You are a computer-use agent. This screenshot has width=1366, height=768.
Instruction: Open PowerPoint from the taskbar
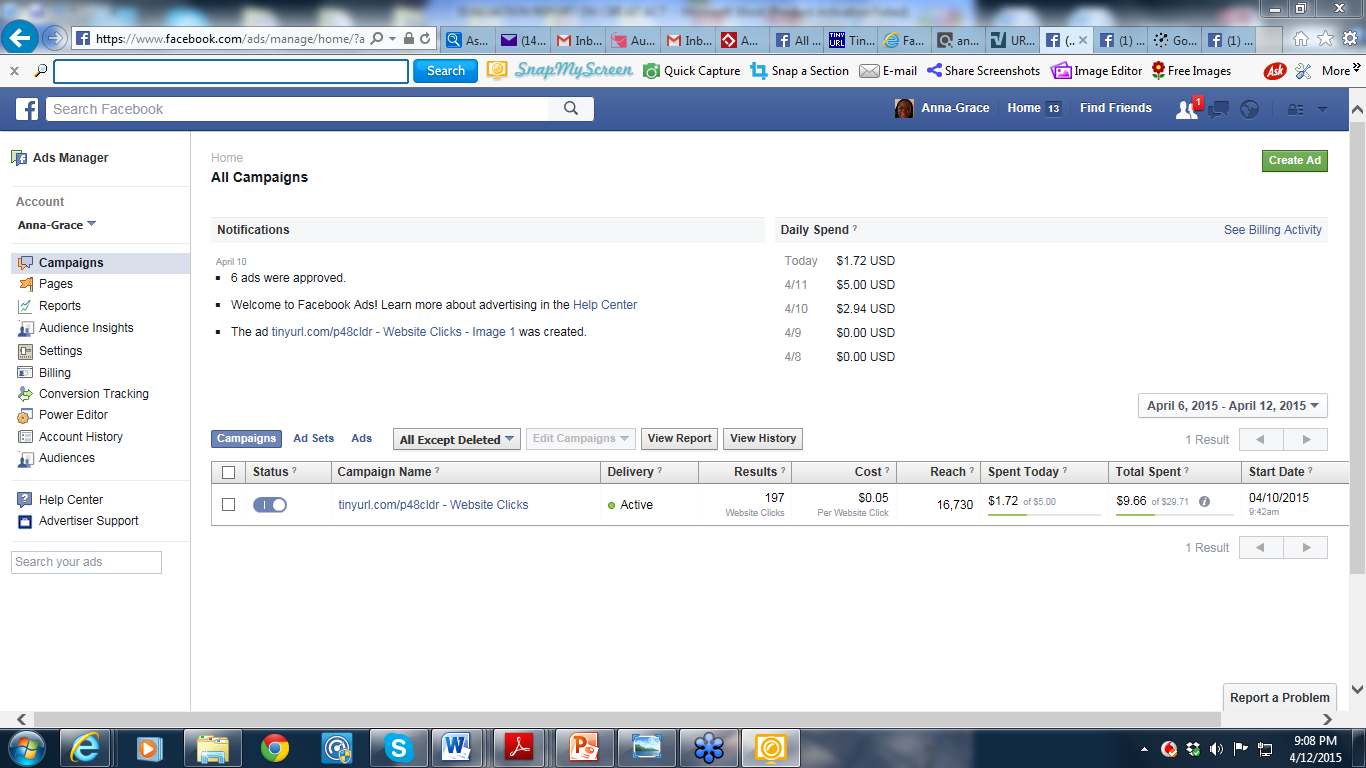(583, 748)
